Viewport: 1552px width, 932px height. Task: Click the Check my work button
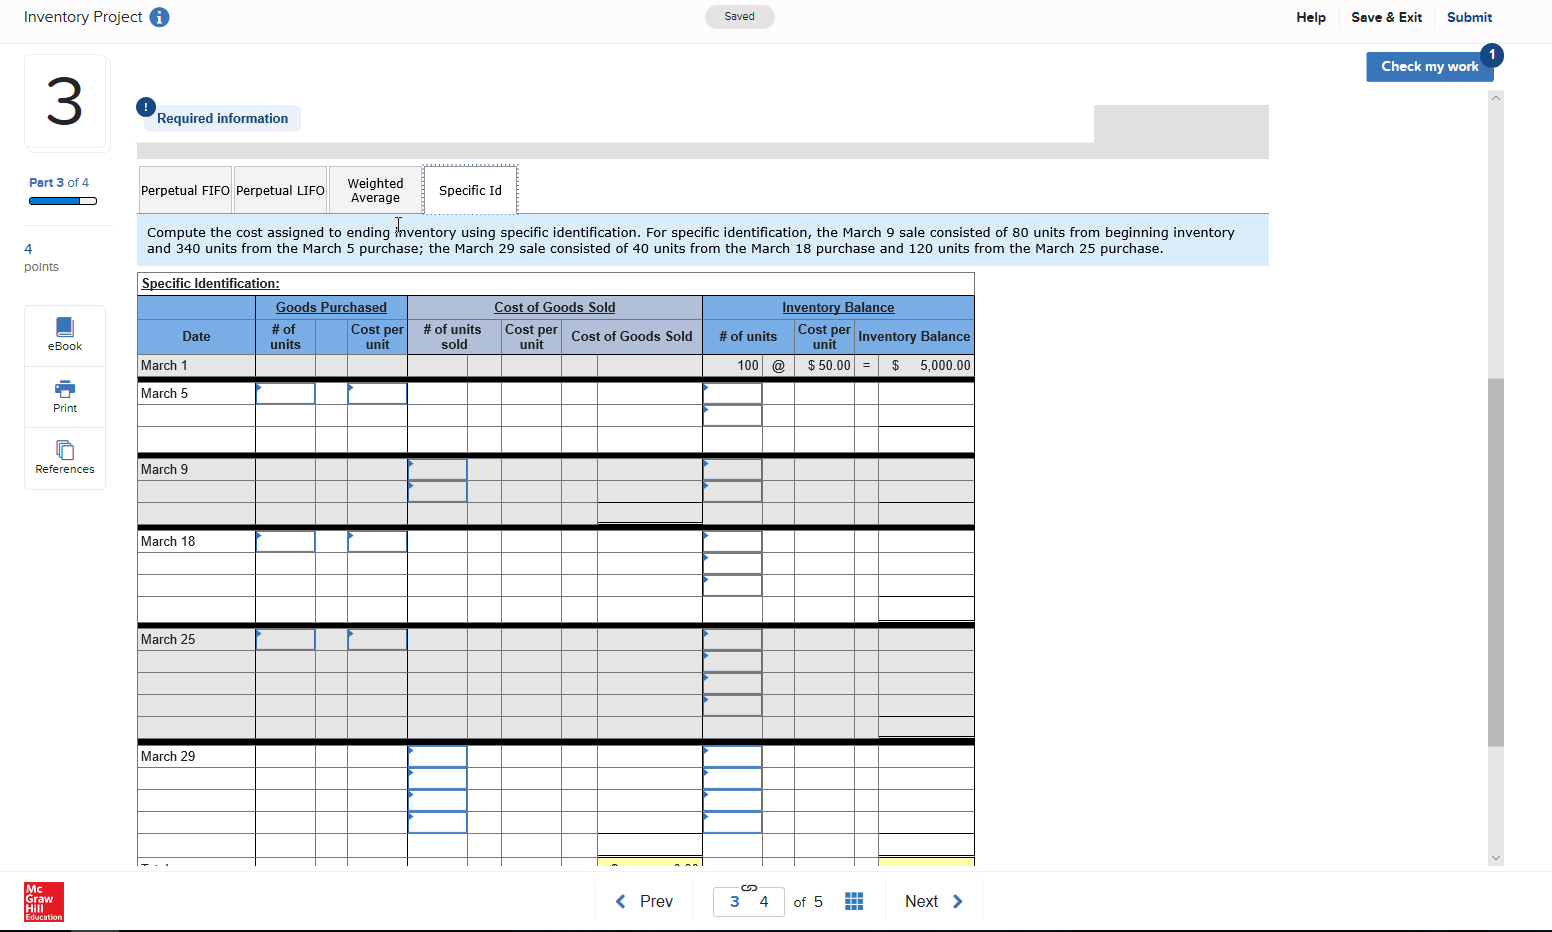coord(1429,66)
